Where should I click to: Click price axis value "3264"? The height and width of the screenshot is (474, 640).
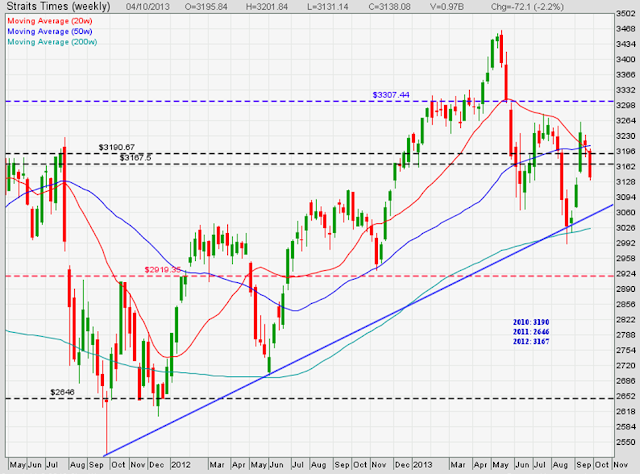tap(625, 120)
